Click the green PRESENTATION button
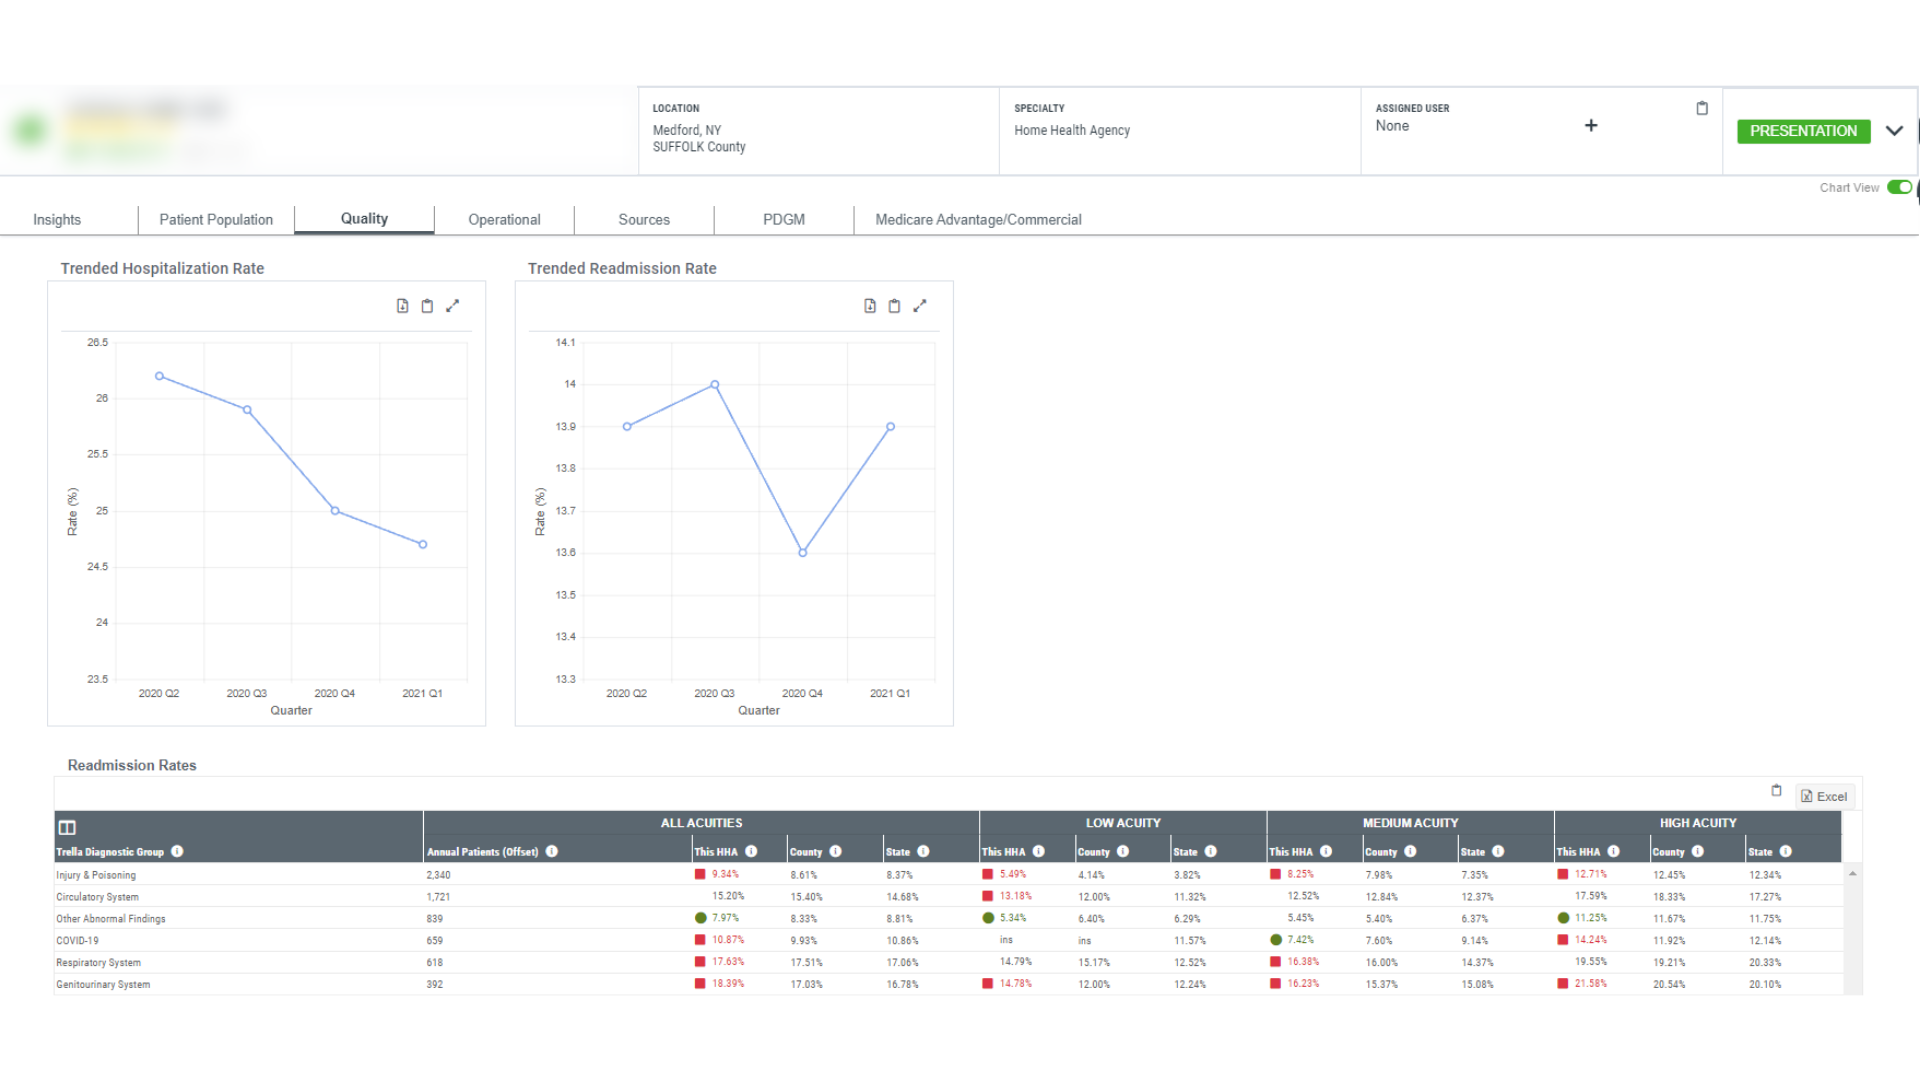This screenshot has height=1080, width=1920. [1803, 131]
